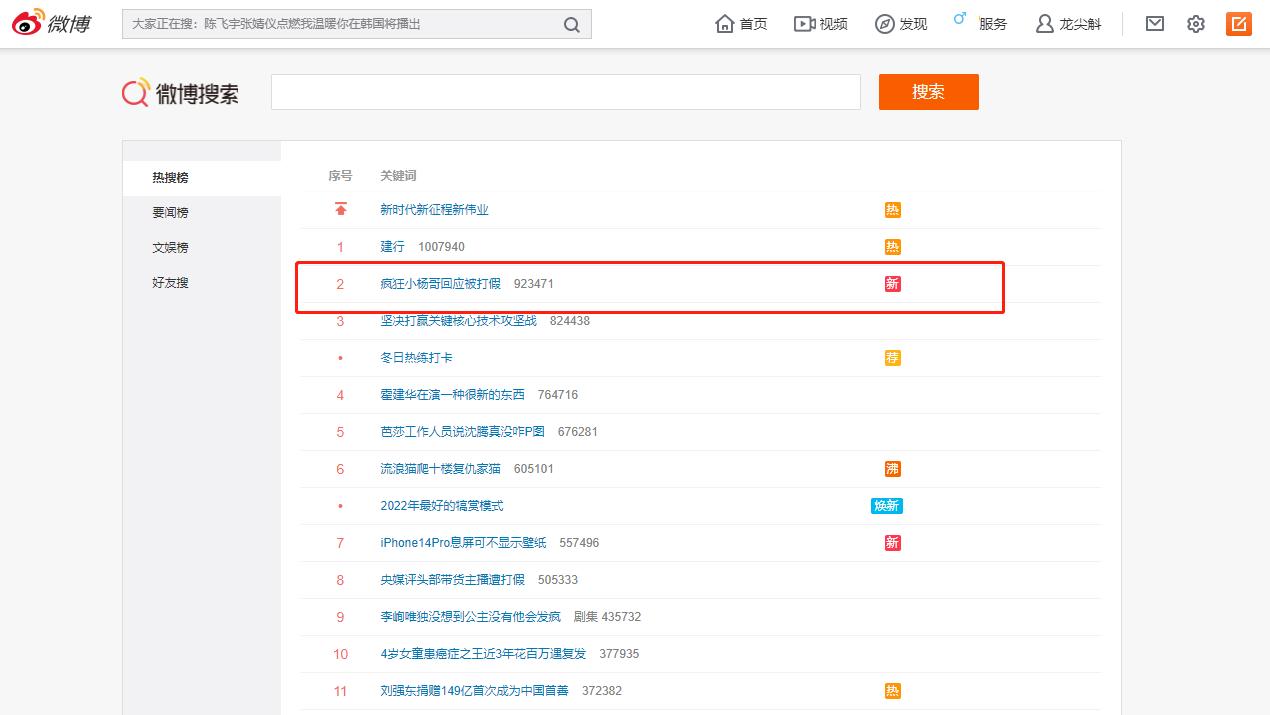Screen dimensions: 1270x715
Task: Click the 微博搜索 flame logo
Action: [x=134, y=91]
